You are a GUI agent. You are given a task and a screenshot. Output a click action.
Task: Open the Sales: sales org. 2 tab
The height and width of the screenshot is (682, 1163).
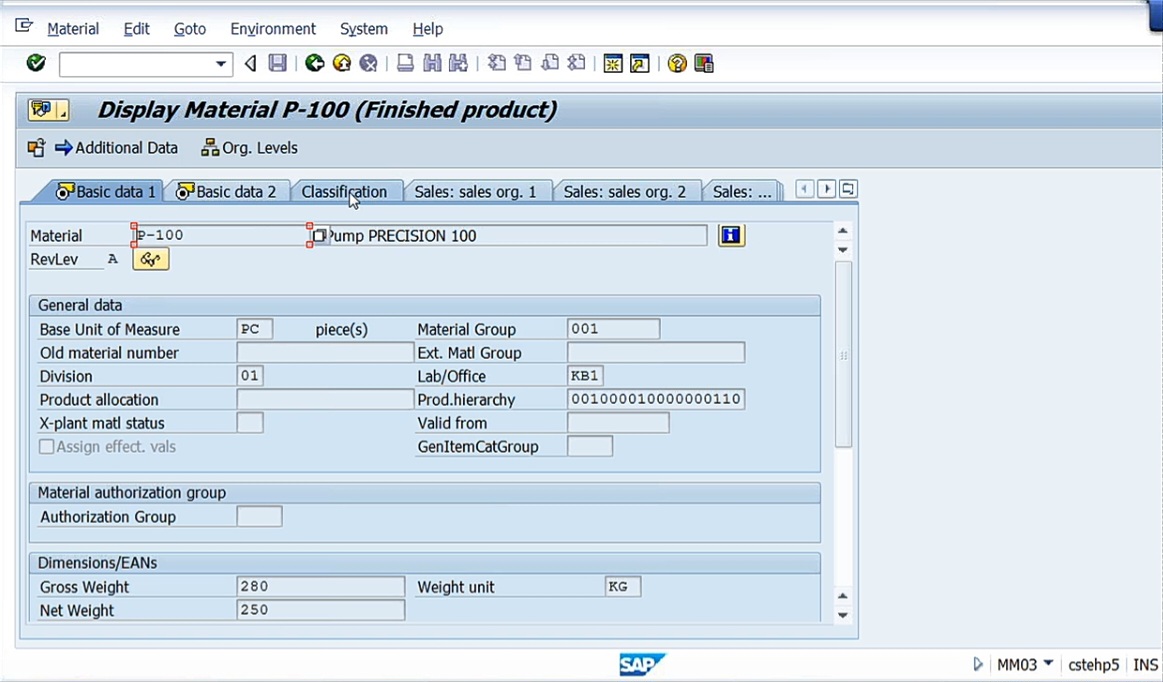pyautogui.click(x=625, y=191)
